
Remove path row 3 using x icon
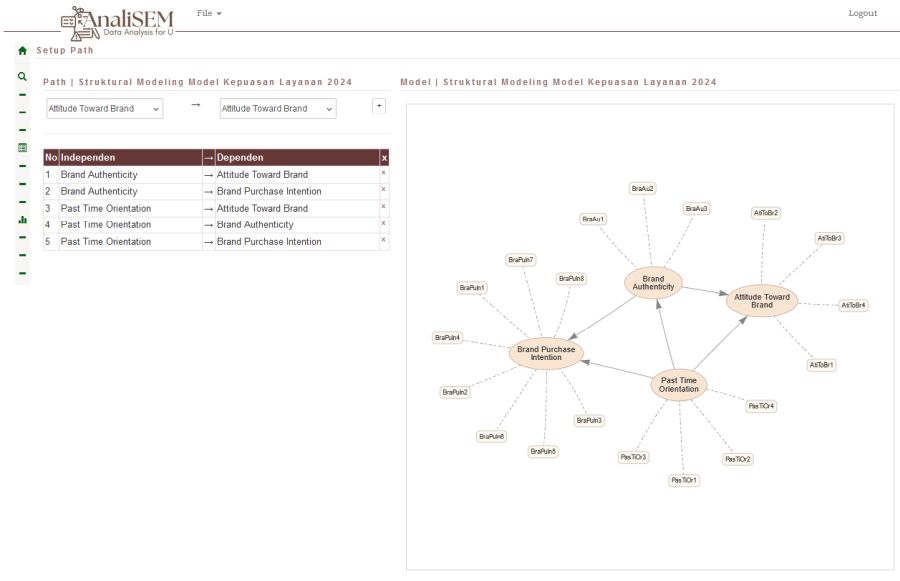click(384, 208)
